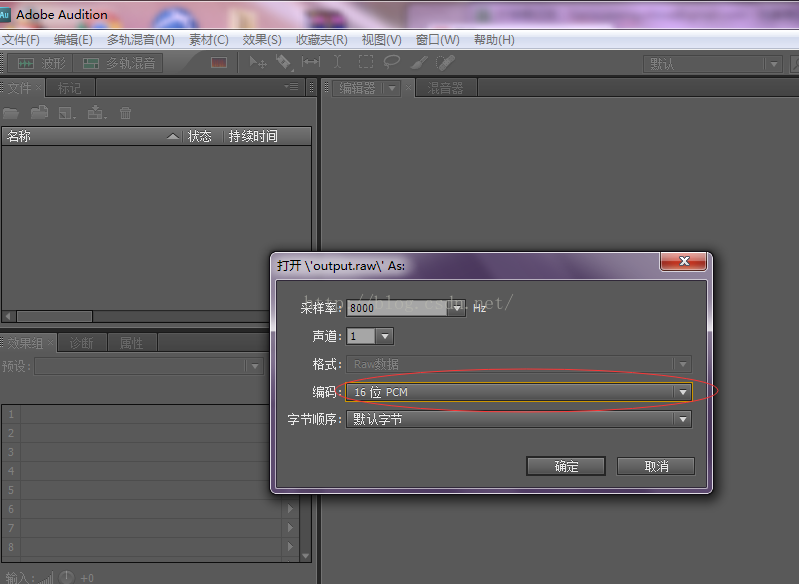
Task: Select the Razor tool
Action: coord(284,63)
